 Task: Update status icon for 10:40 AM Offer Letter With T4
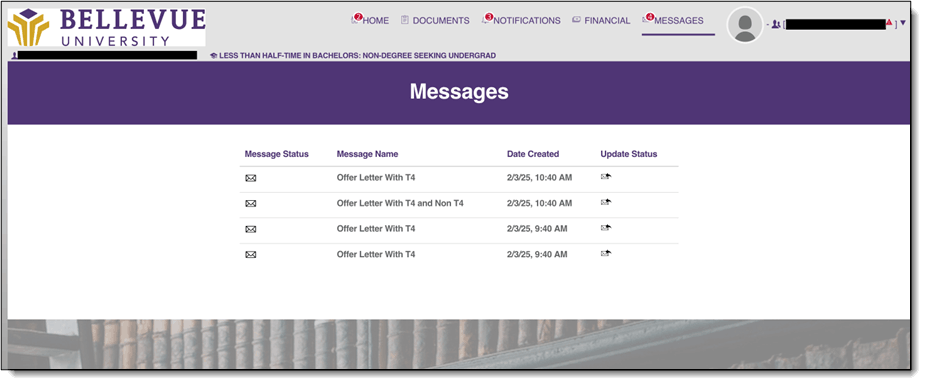606,176
